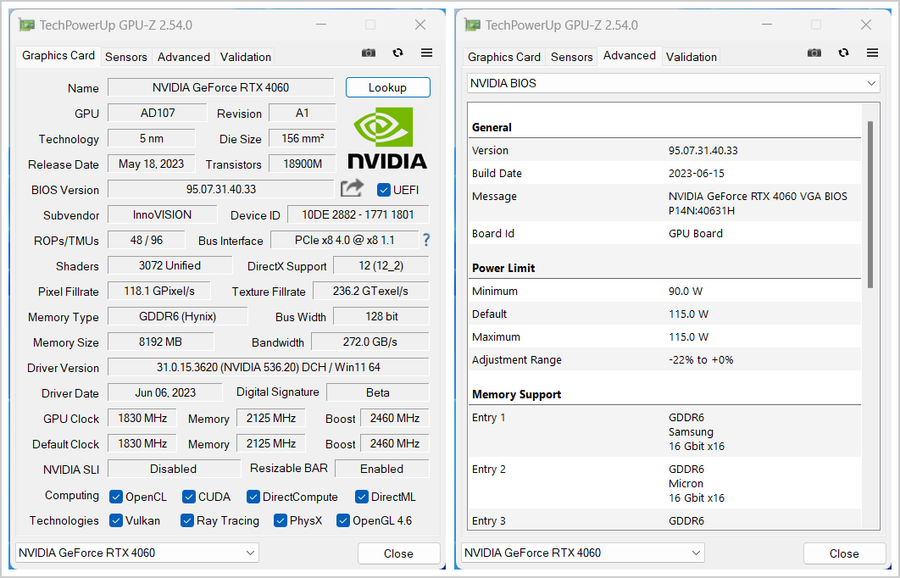This screenshot has height=578, width=900.
Task: Expand GPU selector dropdown in left window
Action: pos(136,552)
